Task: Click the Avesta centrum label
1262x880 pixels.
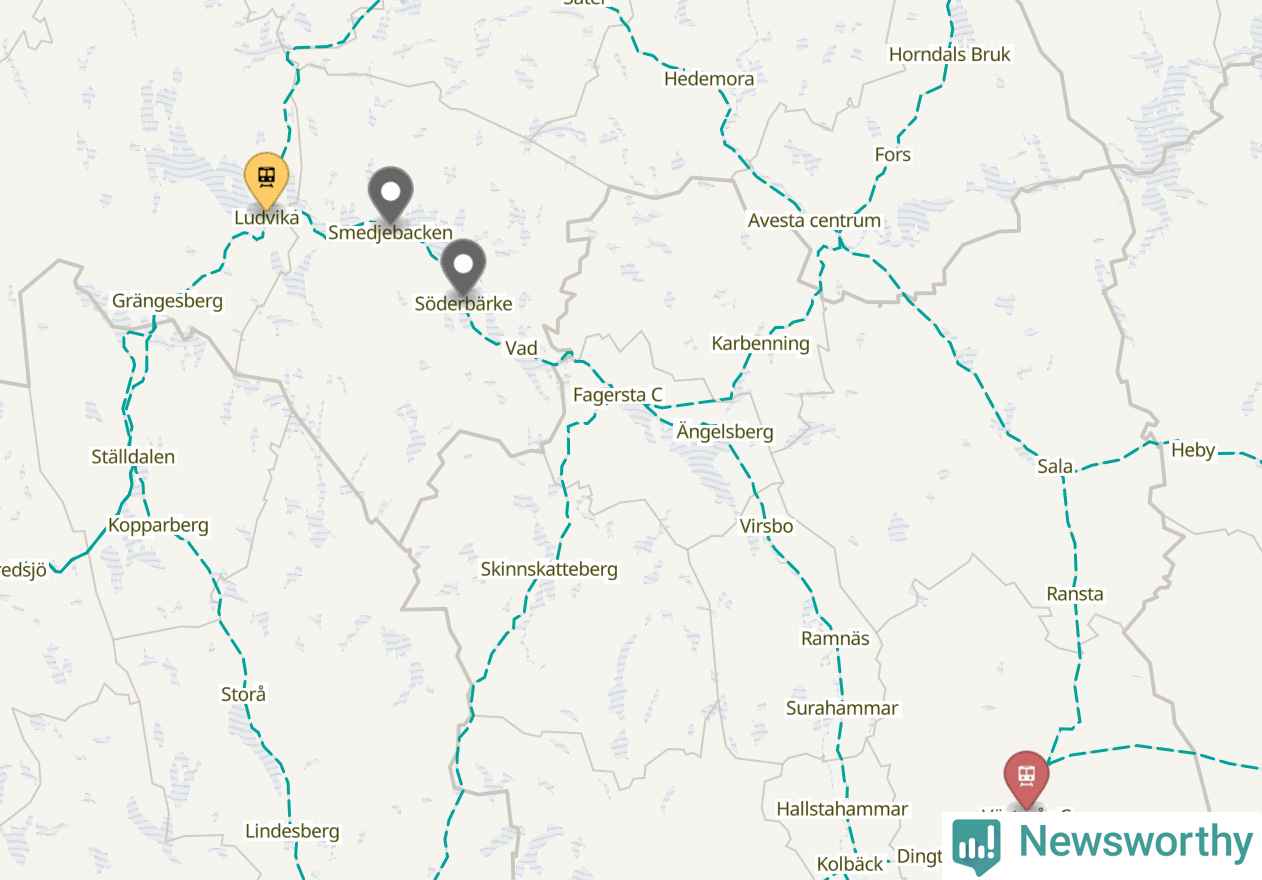Action: tap(814, 220)
